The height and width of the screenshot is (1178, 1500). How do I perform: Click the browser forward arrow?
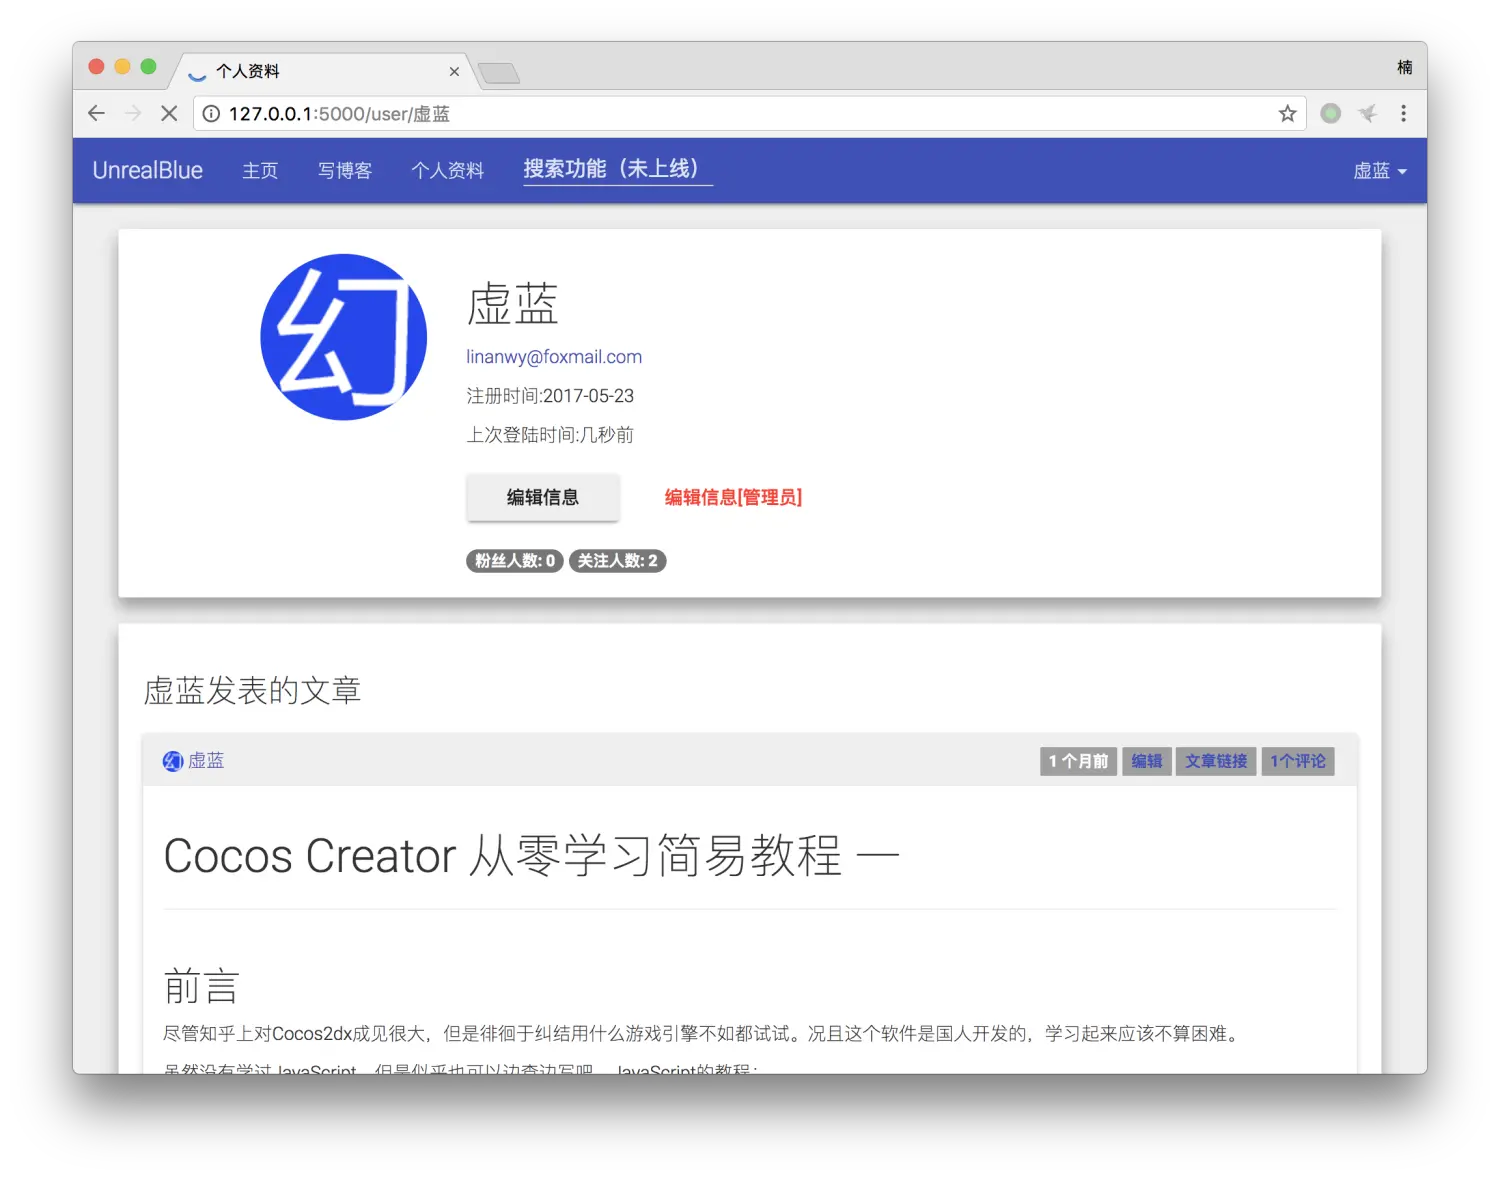tap(133, 113)
